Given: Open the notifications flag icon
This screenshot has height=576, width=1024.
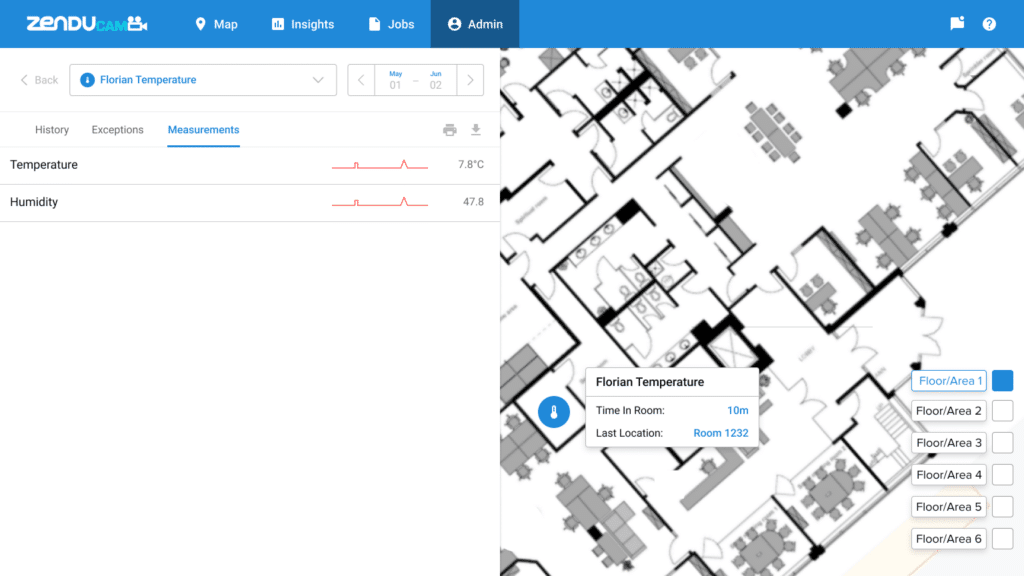Looking at the screenshot, I should coord(957,24).
